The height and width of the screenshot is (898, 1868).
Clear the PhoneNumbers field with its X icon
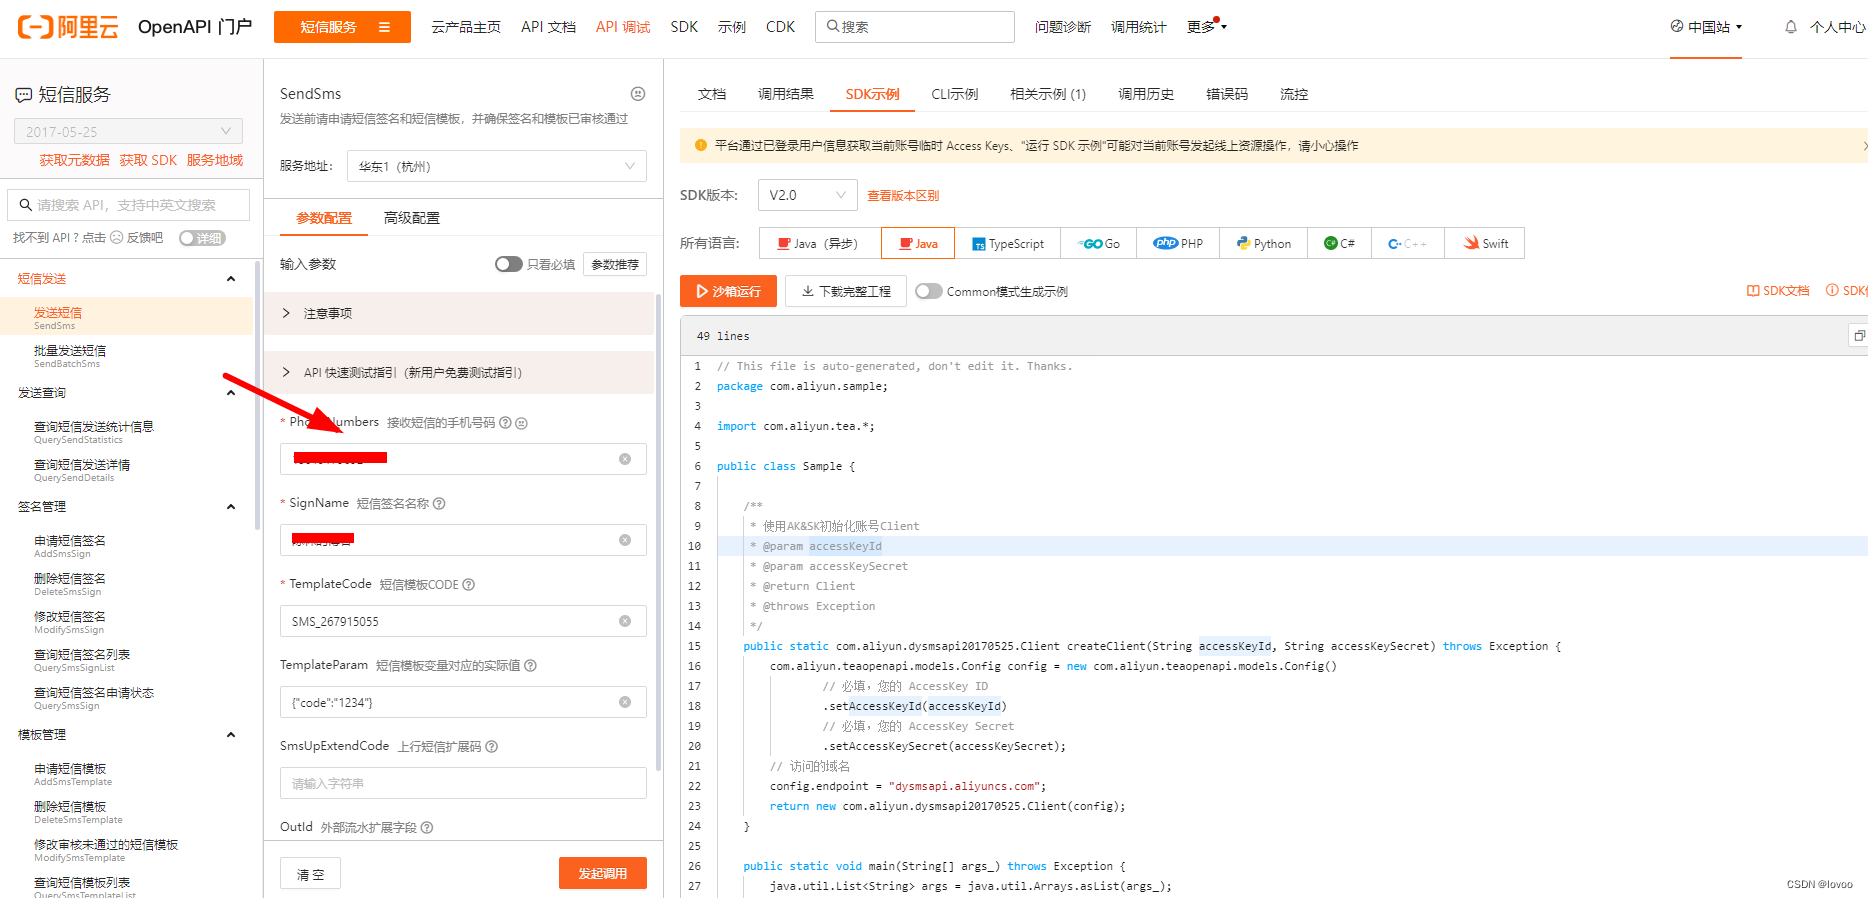click(625, 459)
